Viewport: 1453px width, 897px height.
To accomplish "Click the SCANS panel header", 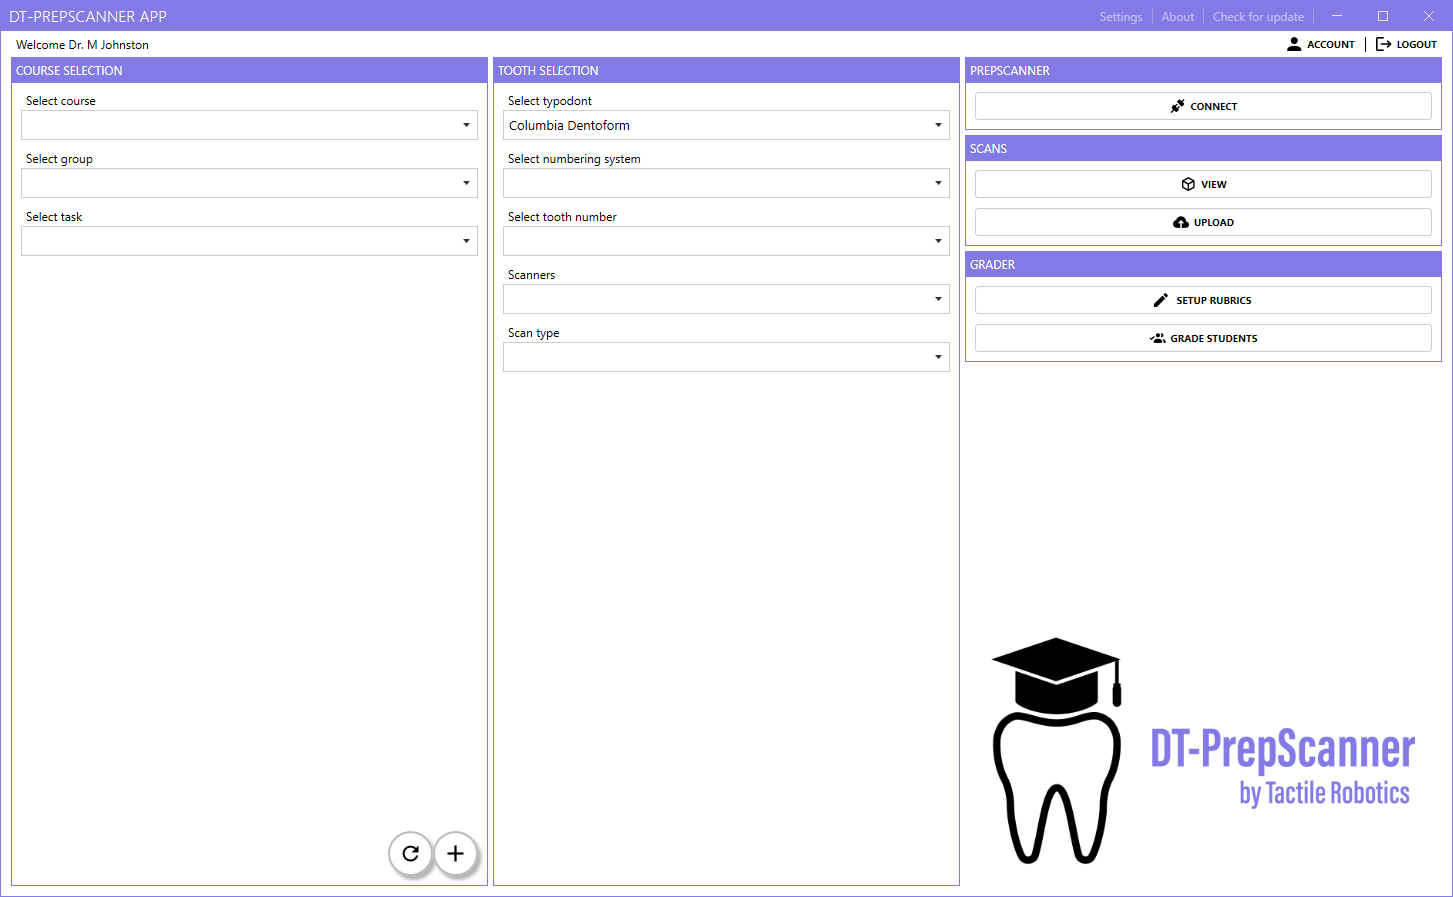I will click(x=1203, y=148).
